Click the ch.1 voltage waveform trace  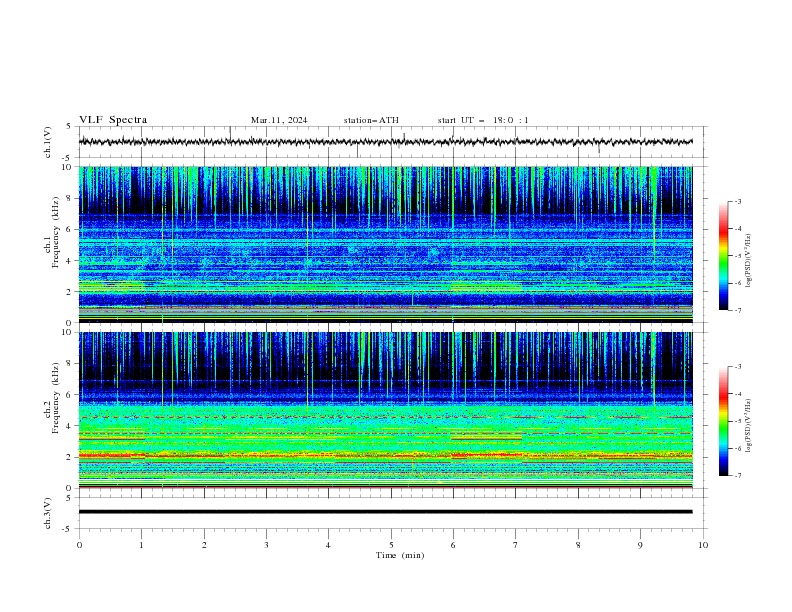(x=385, y=142)
